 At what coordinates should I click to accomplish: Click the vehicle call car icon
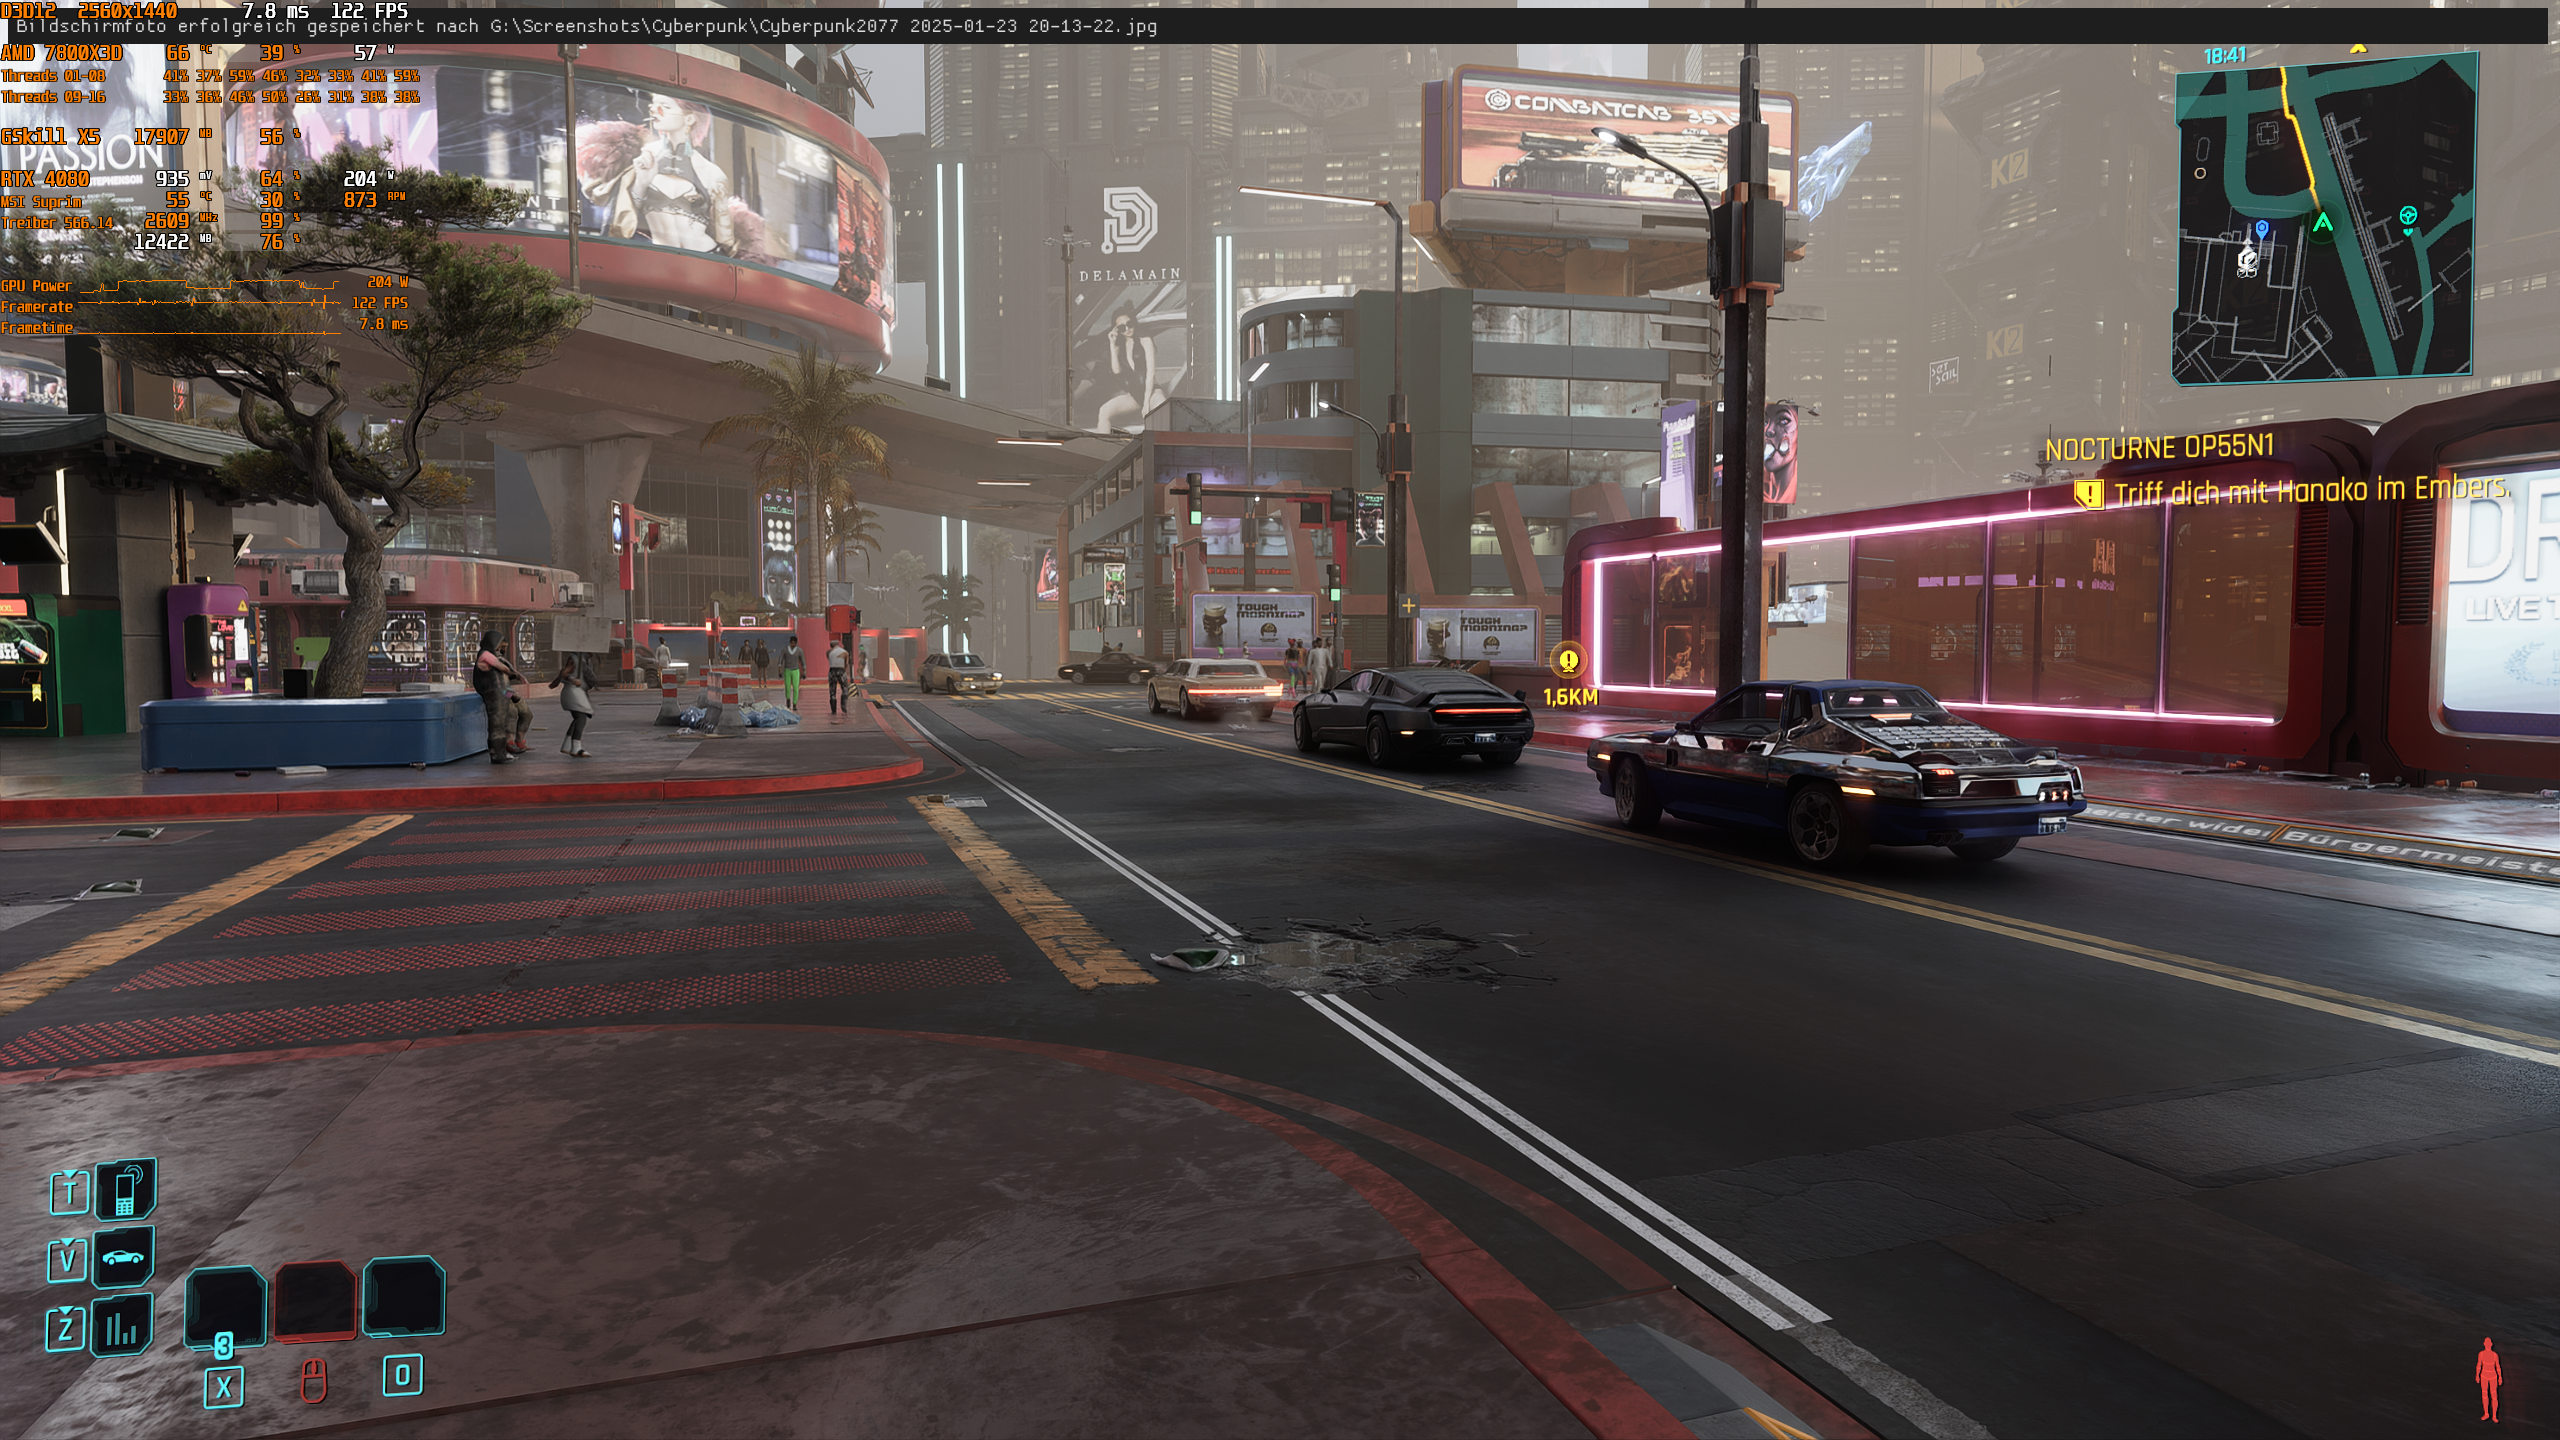[x=123, y=1257]
